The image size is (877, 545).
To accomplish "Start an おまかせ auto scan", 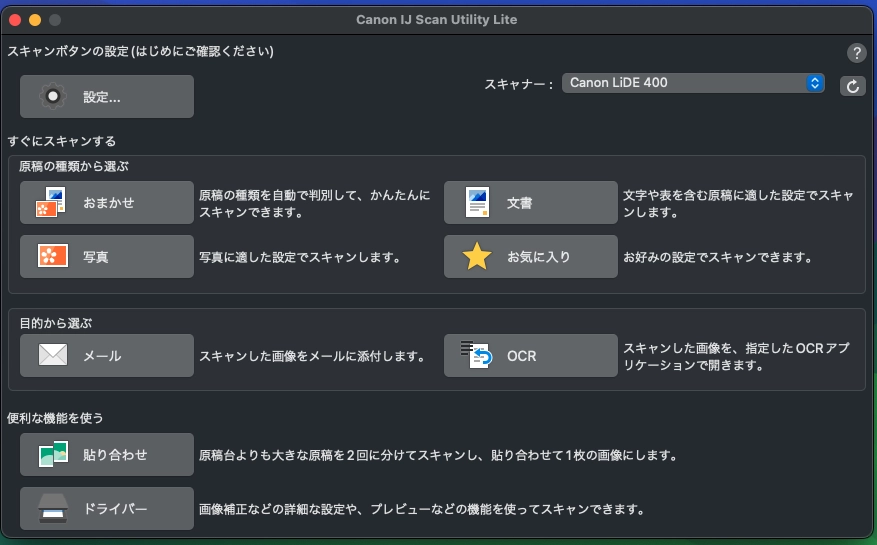I will 107,203.
